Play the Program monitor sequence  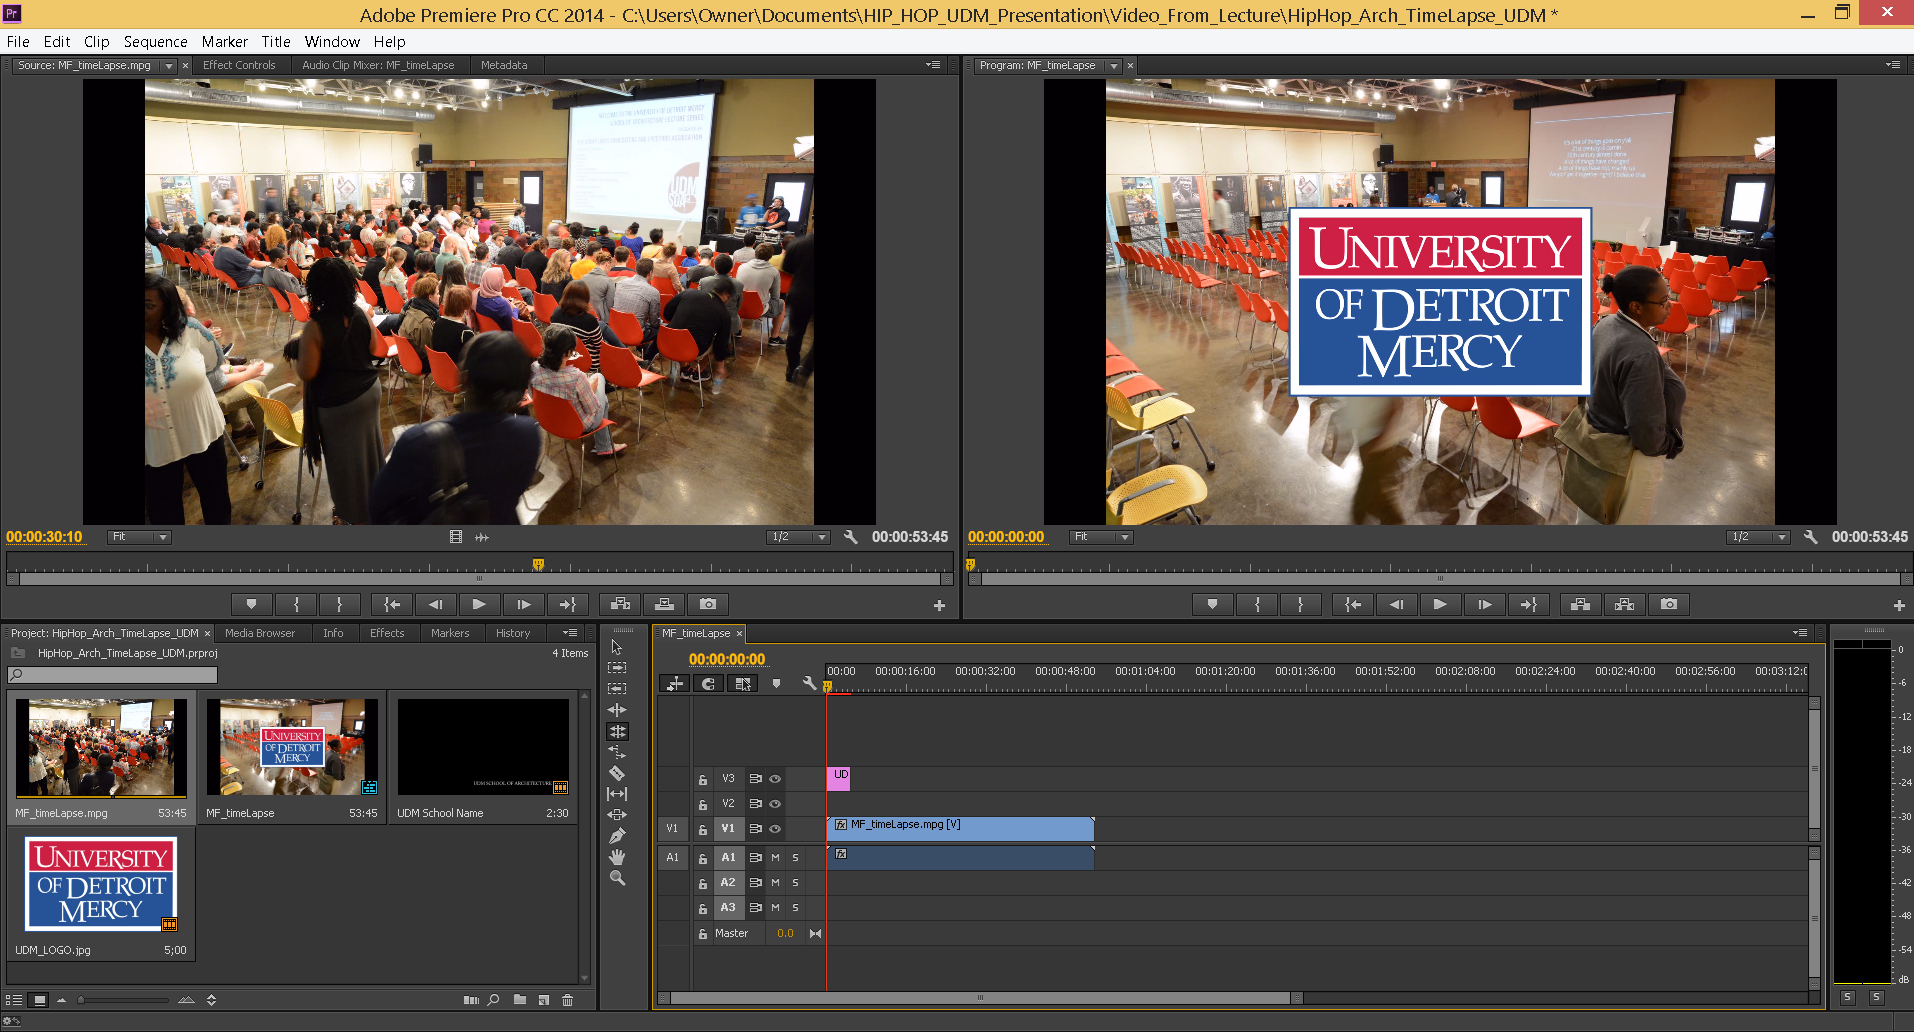click(x=1439, y=604)
